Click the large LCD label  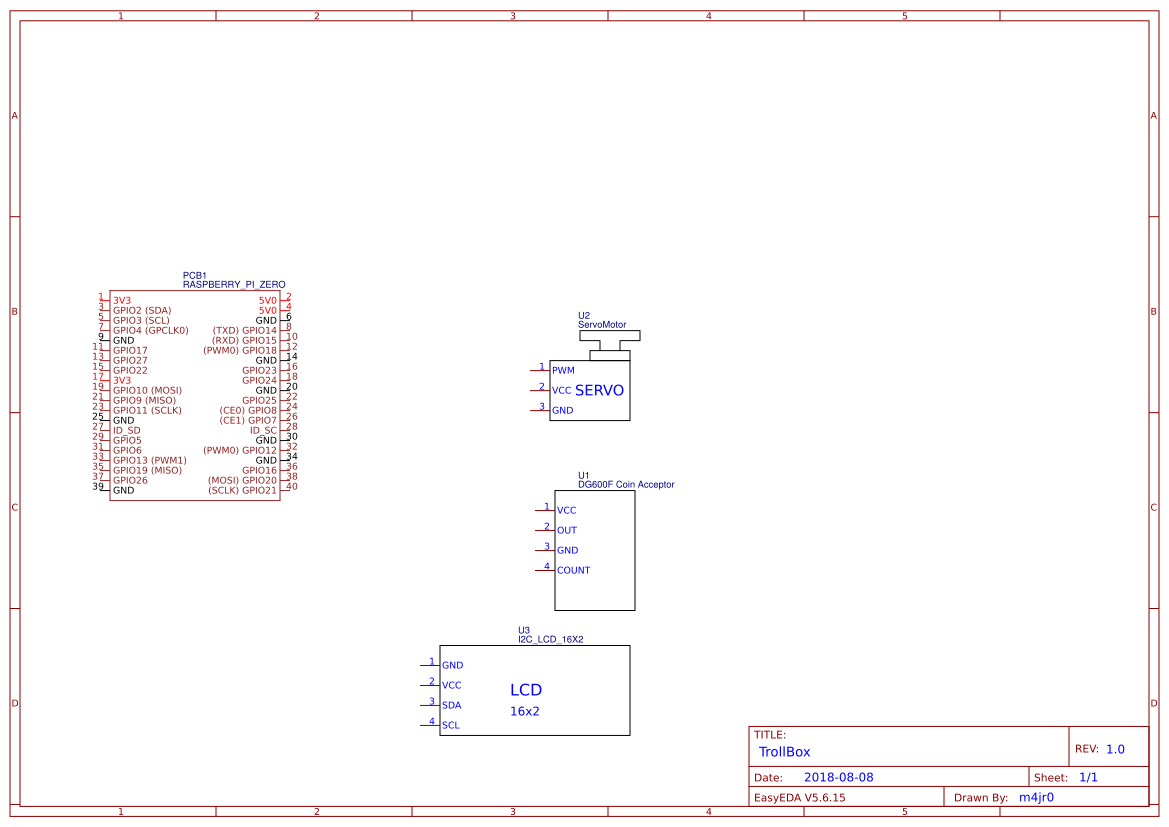pyautogui.click(x=526, y=690)
